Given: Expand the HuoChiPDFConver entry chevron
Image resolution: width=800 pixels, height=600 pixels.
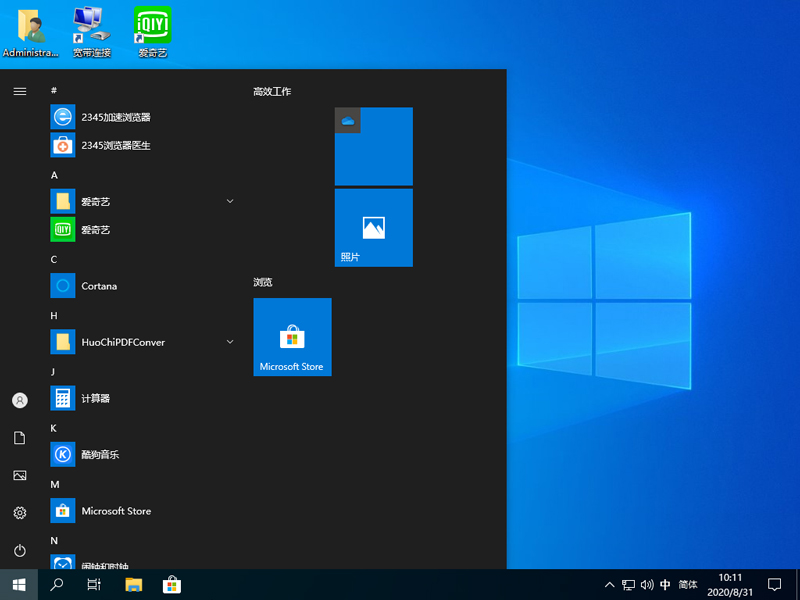Looking at the screenshot, I should (x=230, y=342).
